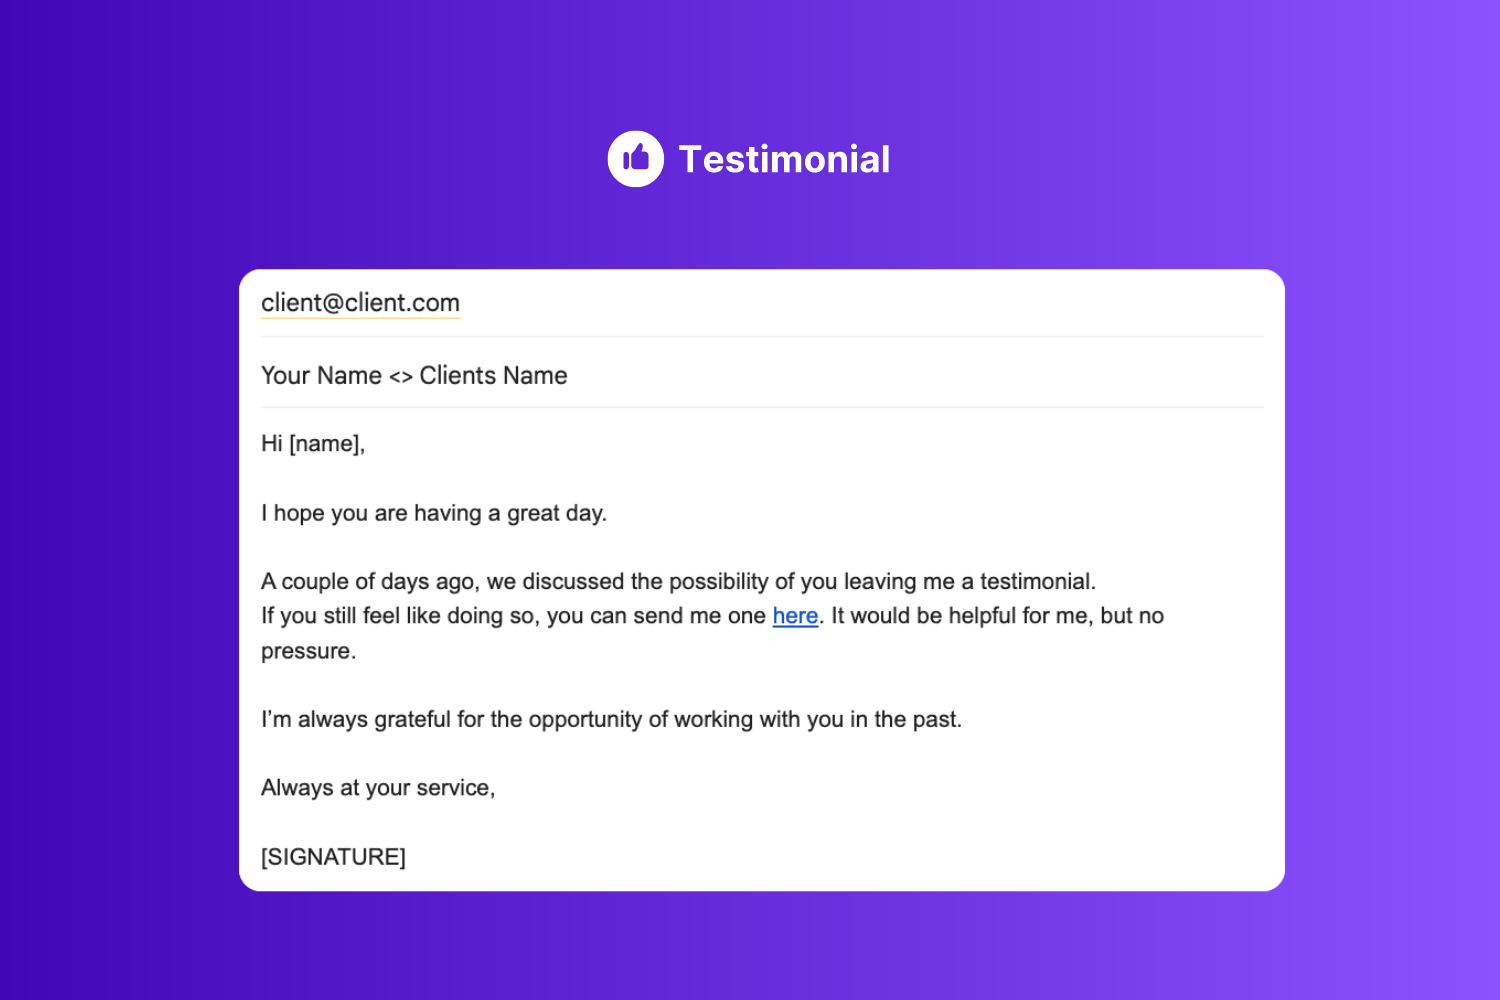Click the sentence "I'm always grateful for the opportunity"
Screen dimensions: 1500x1000
[x=611, y=720]
